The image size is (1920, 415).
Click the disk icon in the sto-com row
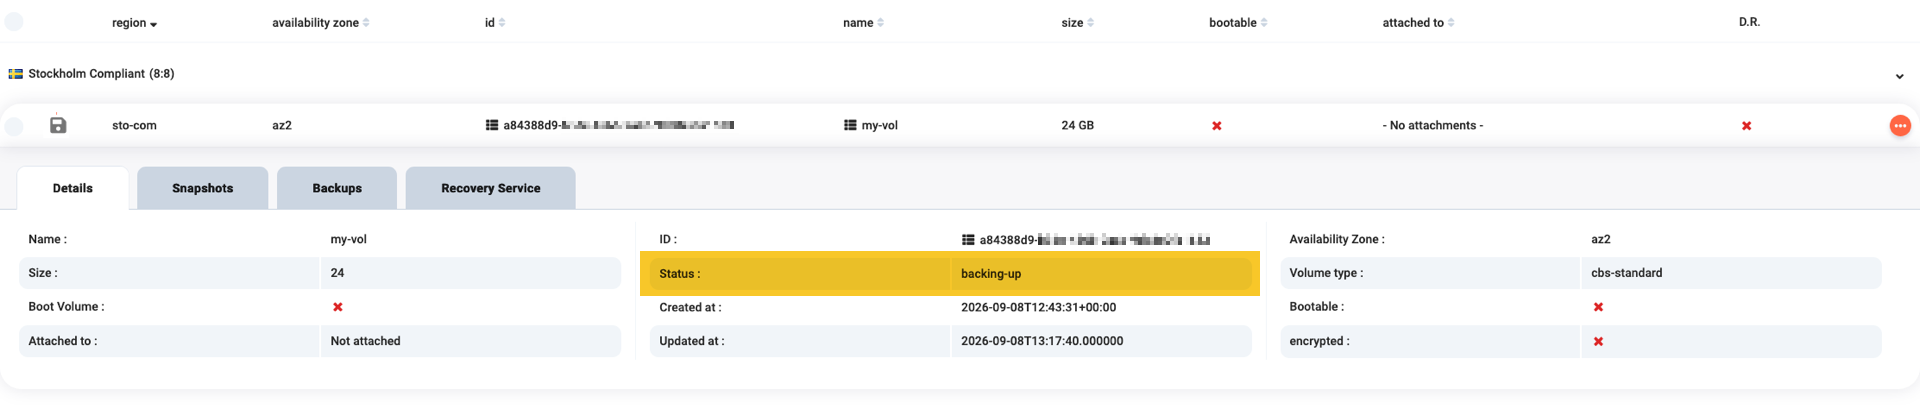[58, 125]
